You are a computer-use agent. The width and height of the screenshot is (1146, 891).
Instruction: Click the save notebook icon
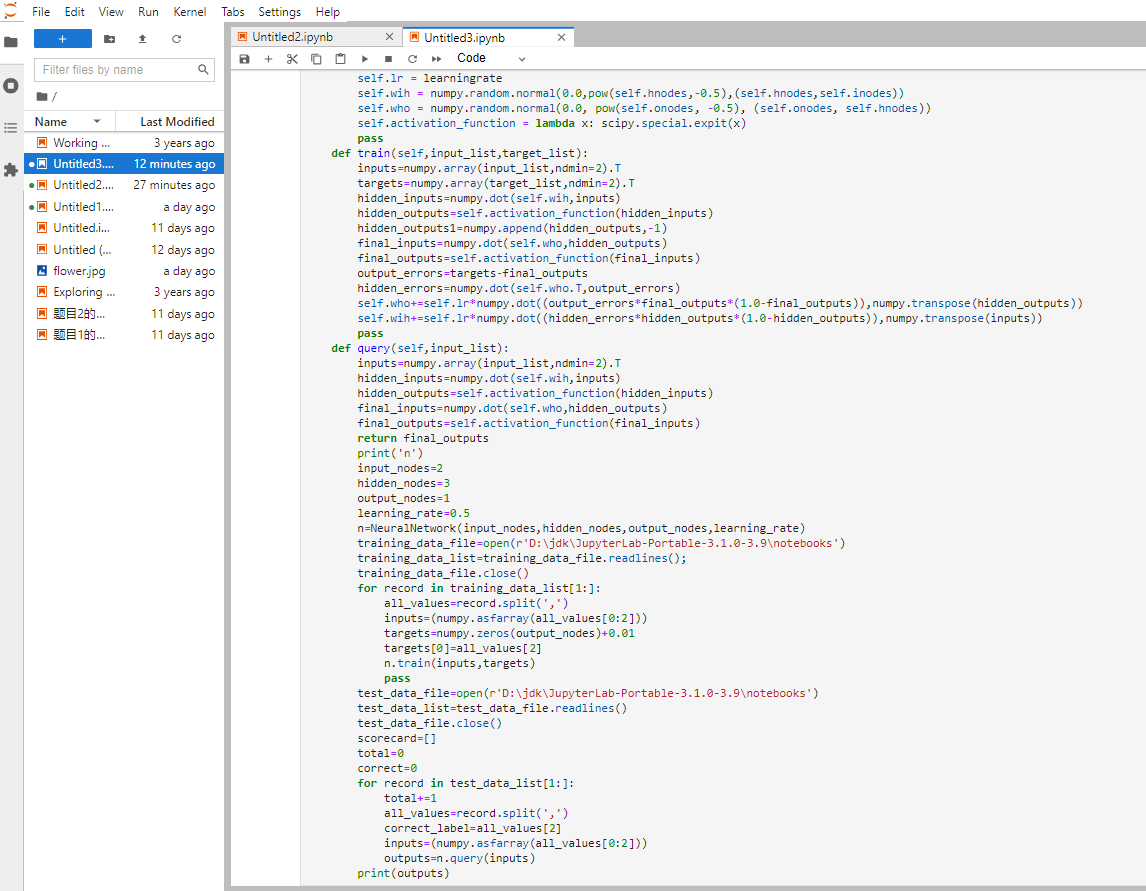(244, 59)
